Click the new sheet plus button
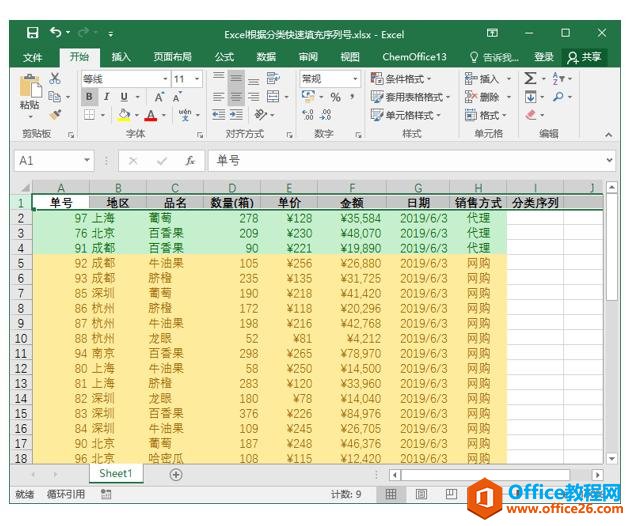Viewport: 630px width, 526px height. tap(176, 475)
